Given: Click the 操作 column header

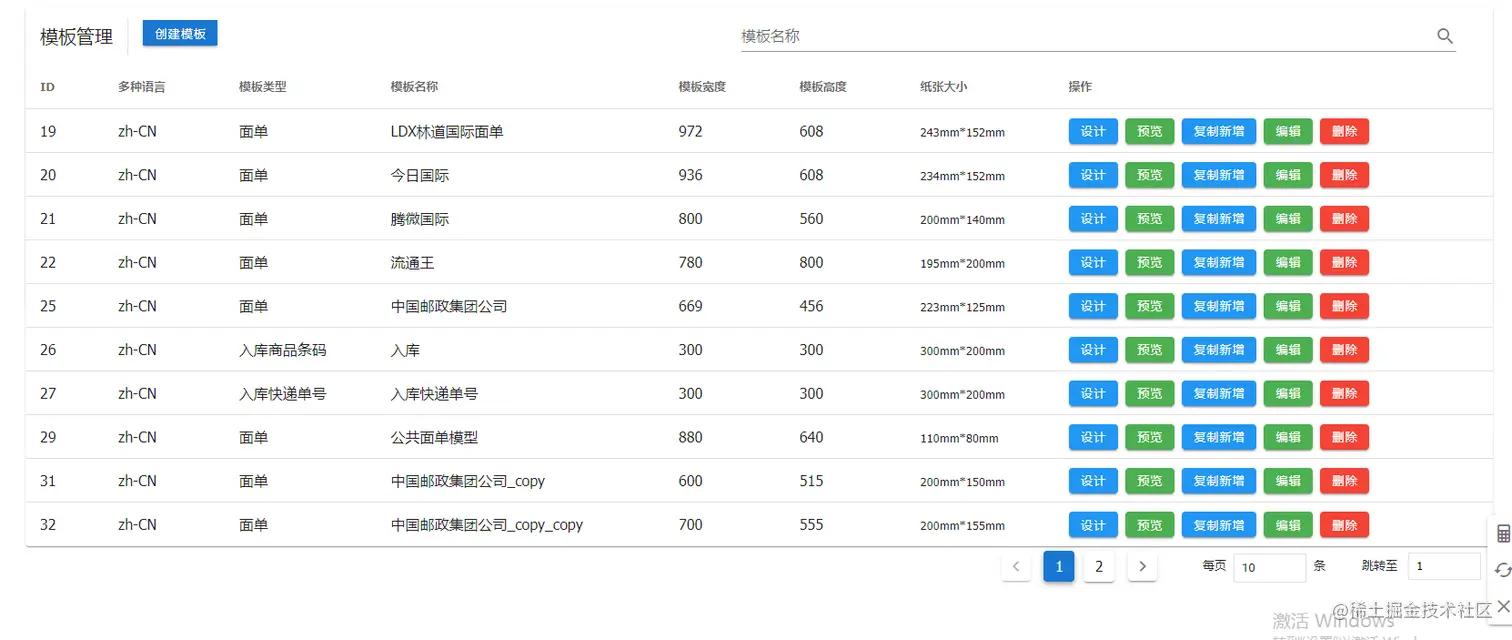Looking at the screenshot, I should tap(1080, 87).
